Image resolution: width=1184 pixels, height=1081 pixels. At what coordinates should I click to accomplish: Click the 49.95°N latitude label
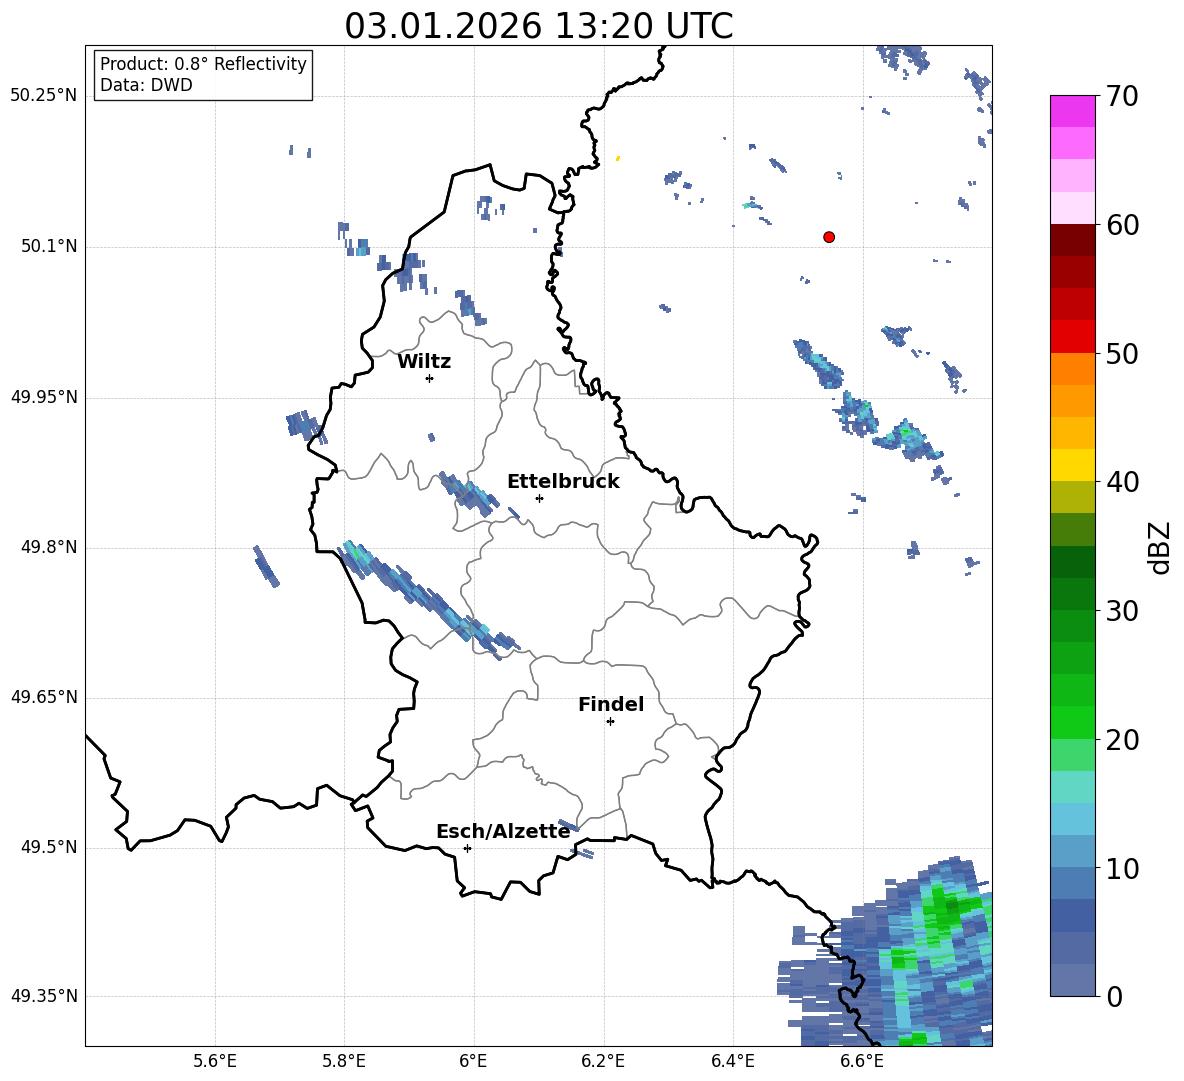(44, 397)
